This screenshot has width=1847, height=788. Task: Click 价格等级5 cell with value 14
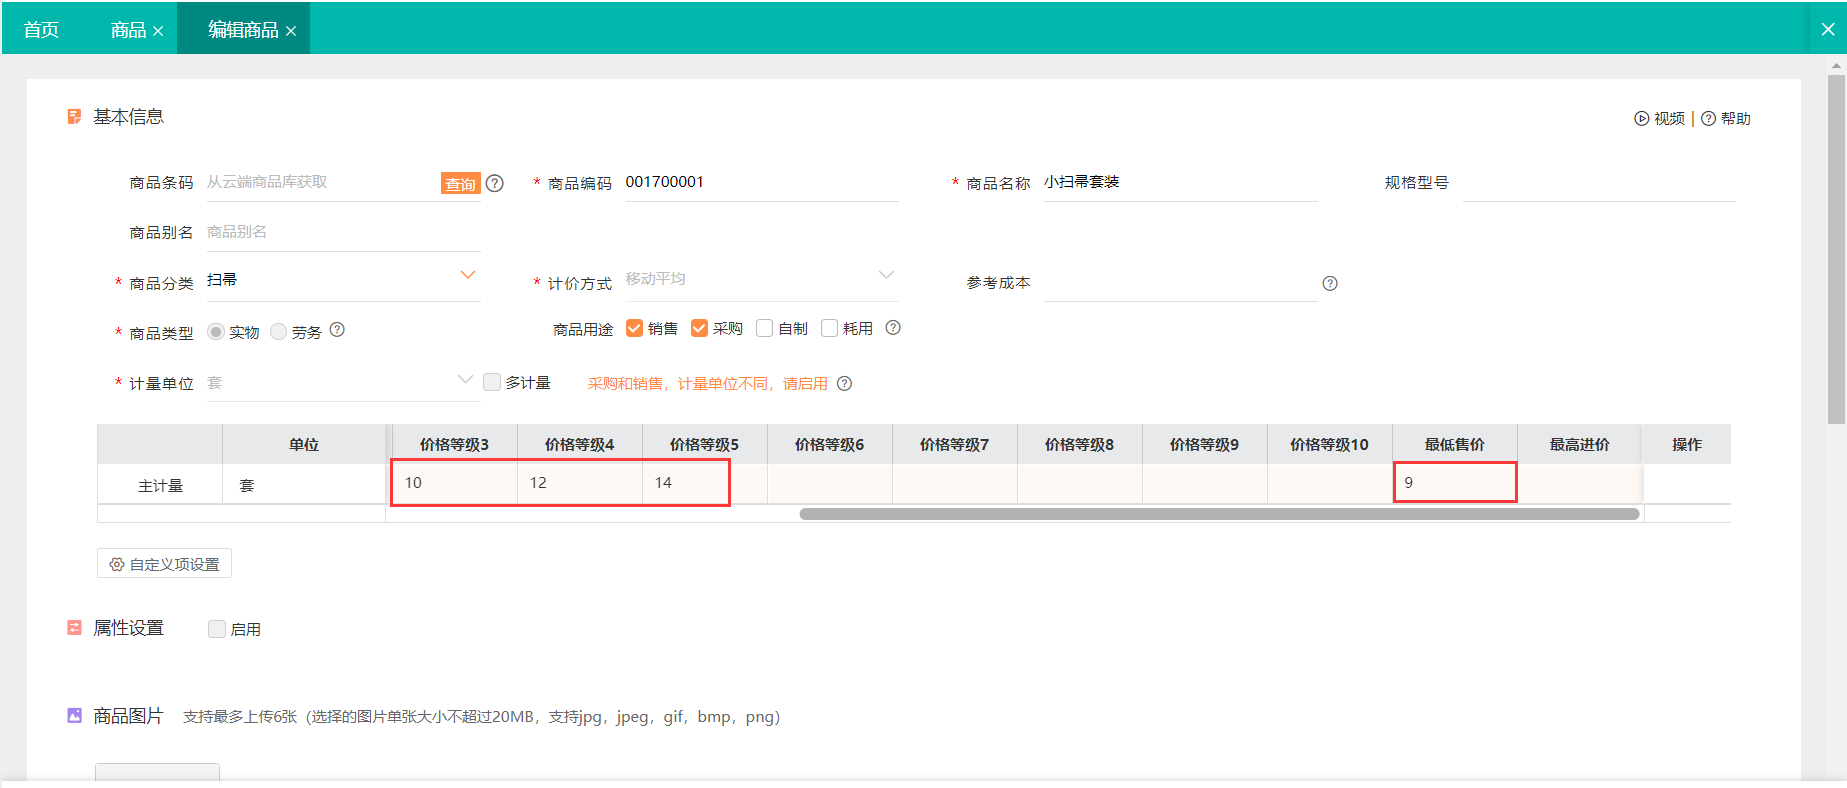point(705,483)
